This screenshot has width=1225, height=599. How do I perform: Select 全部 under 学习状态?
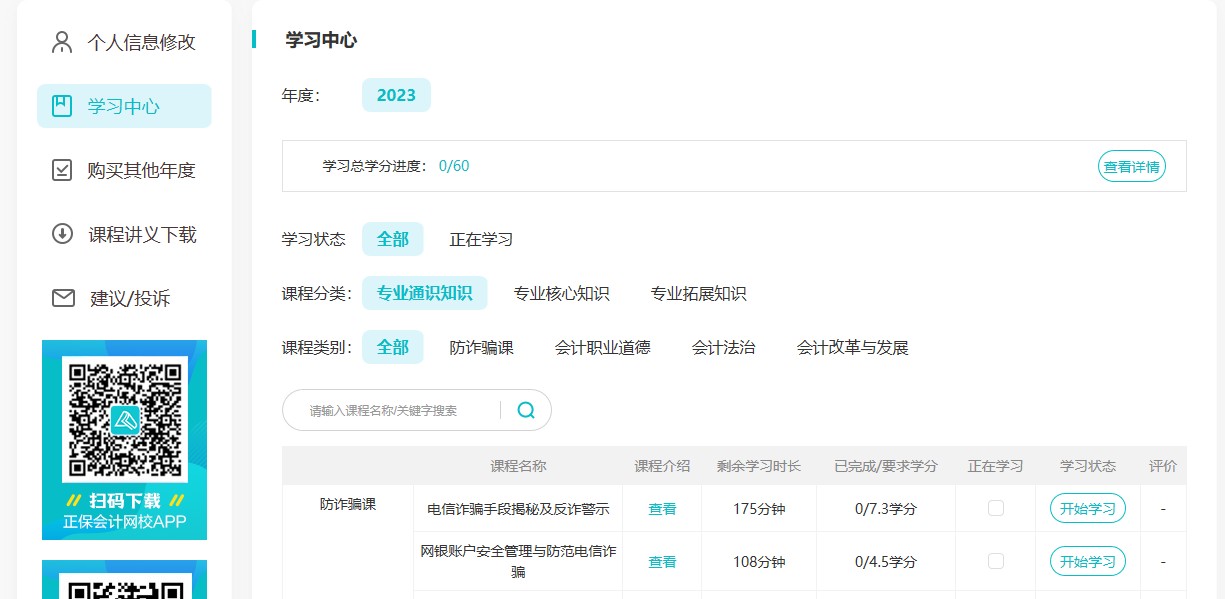[393, 239]
